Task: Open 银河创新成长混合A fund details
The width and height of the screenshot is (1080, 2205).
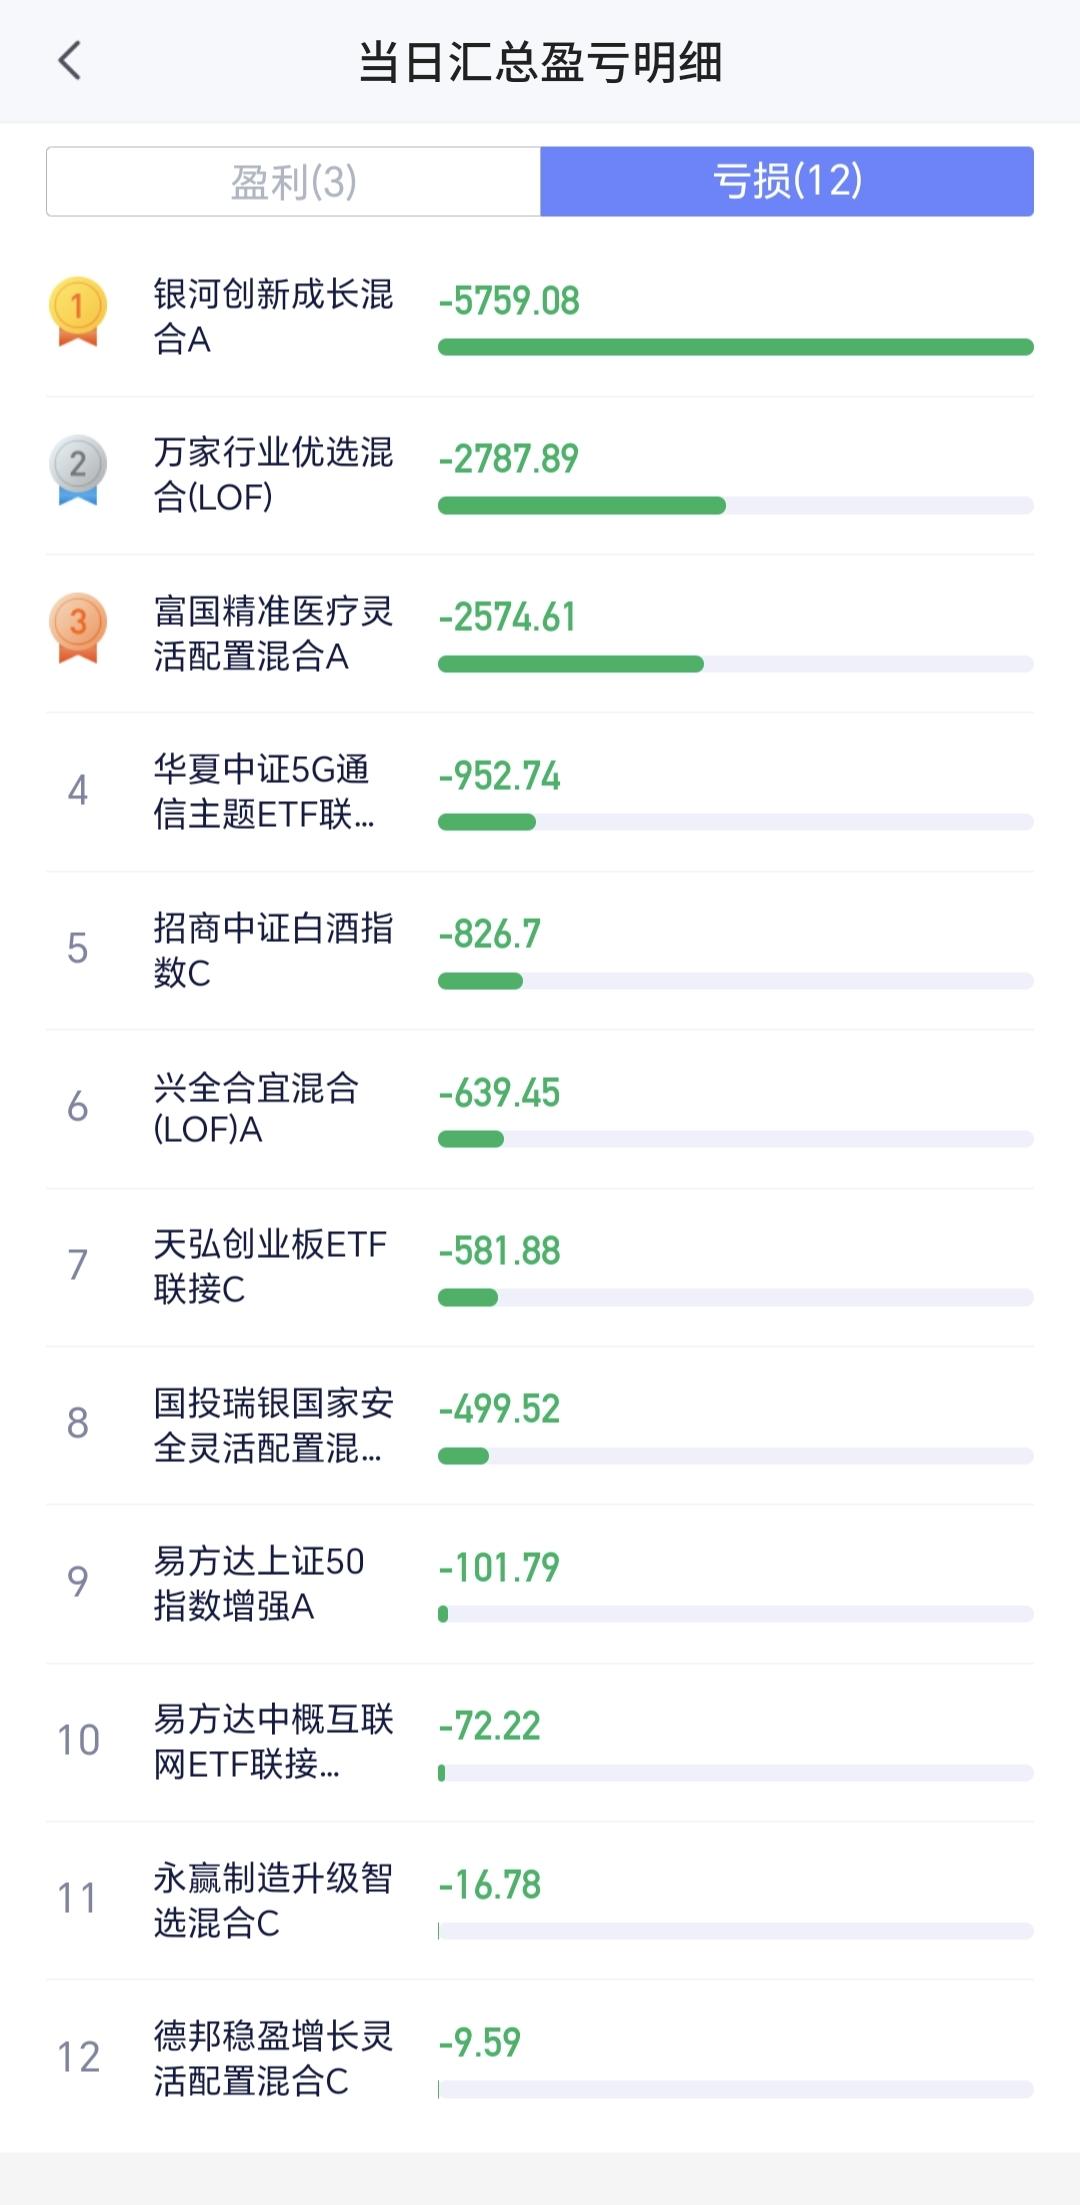Action: [272, 316]
